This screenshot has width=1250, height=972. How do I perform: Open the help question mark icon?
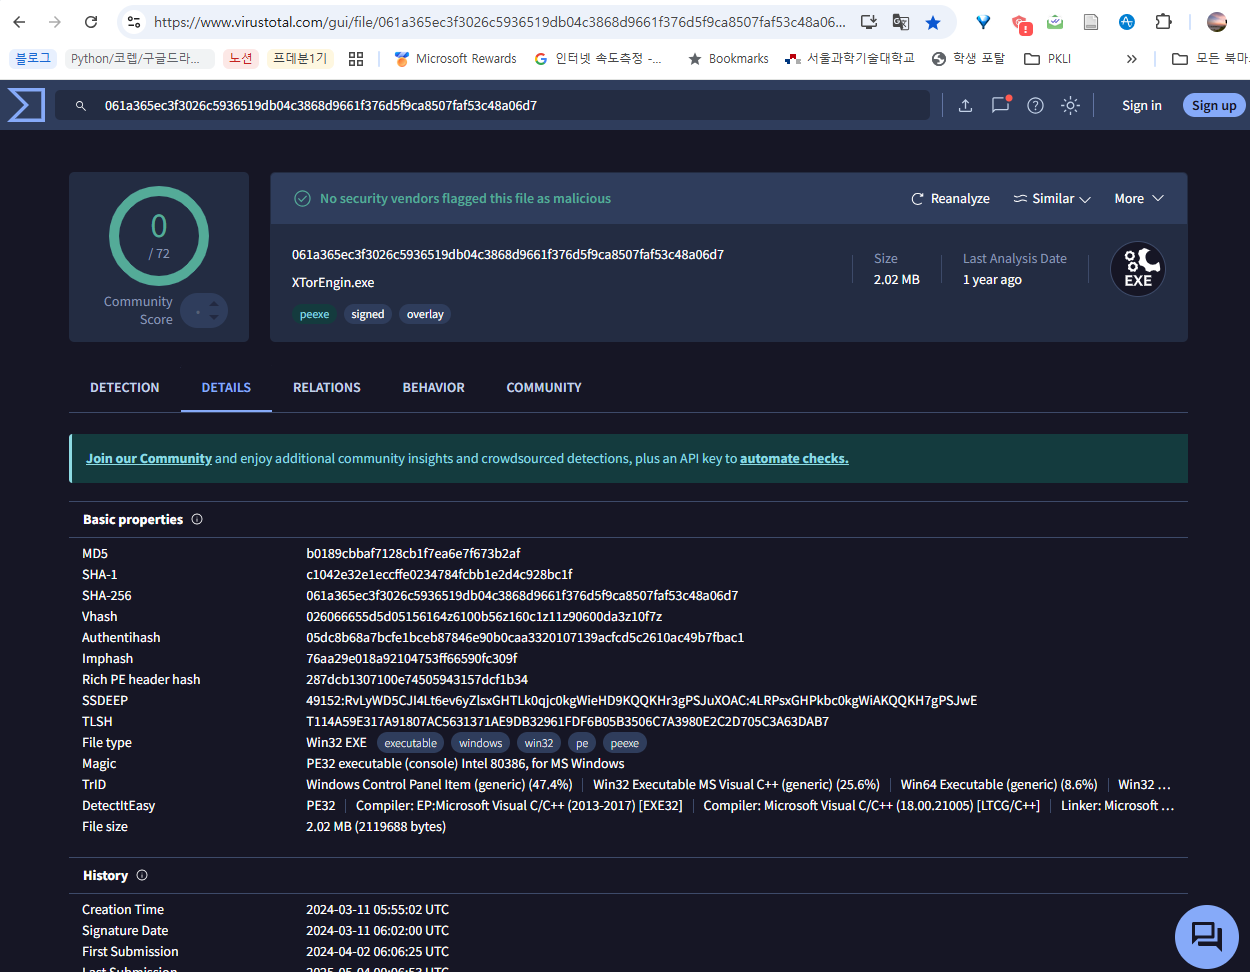[1035, 105]
